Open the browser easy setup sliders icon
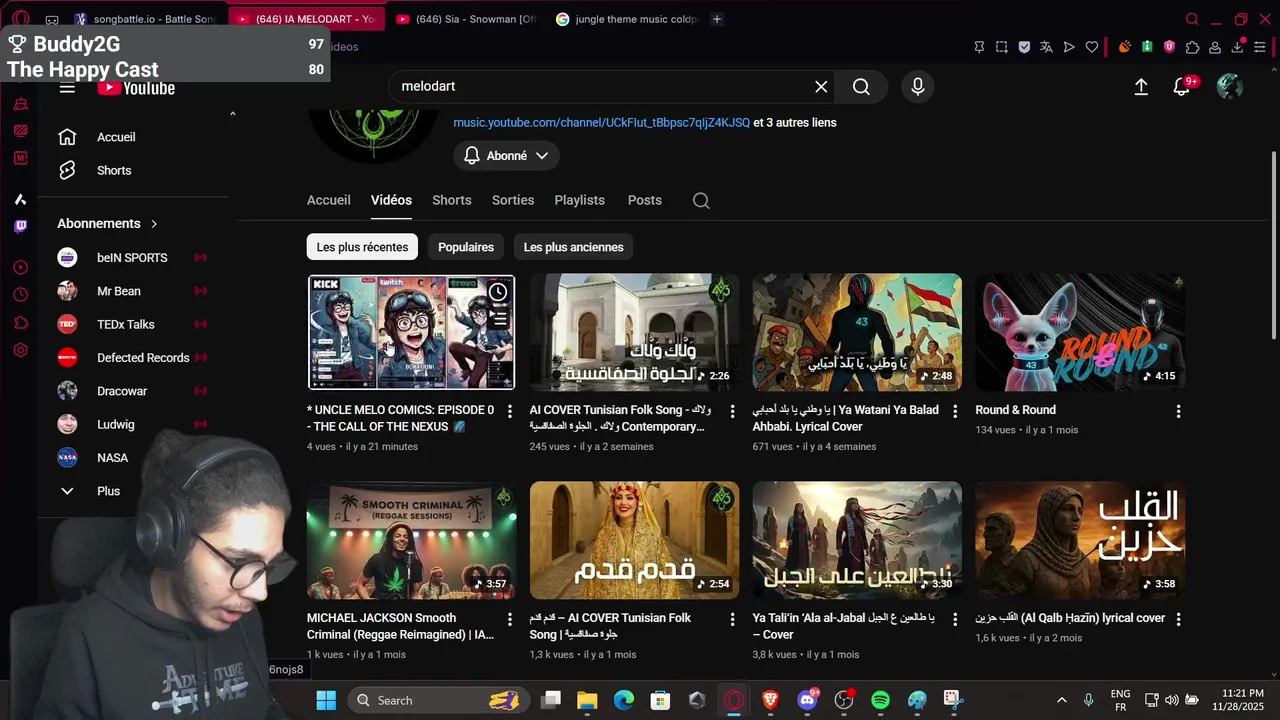This screenshot has width=1280, height=720. [1261, 47]
